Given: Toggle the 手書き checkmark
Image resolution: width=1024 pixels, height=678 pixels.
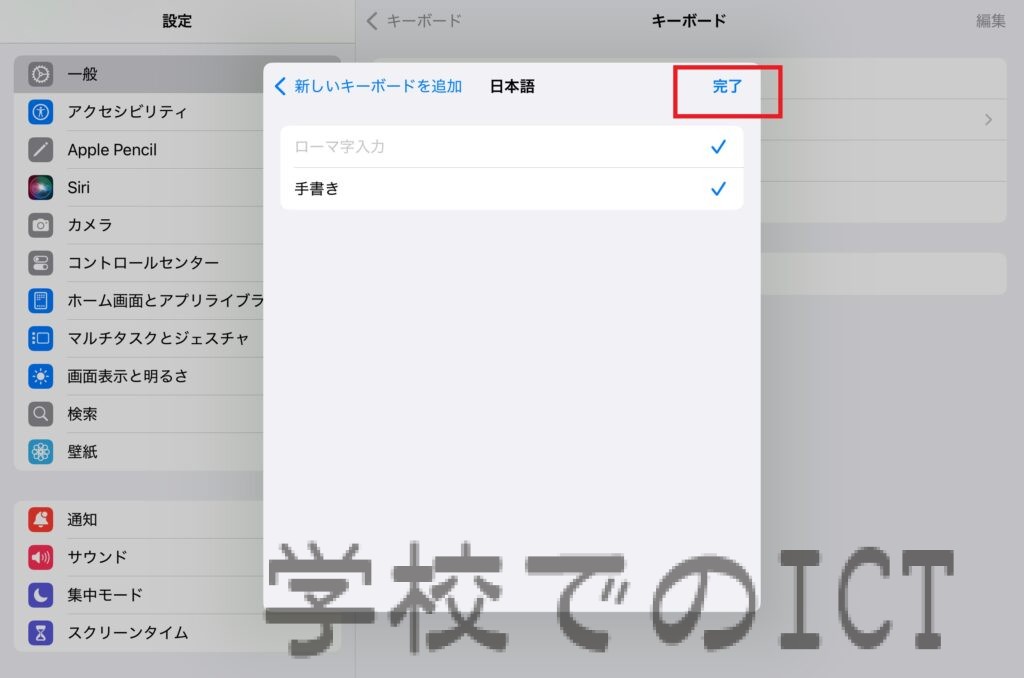Looking at the screenshot, I should tap(718, 189).
